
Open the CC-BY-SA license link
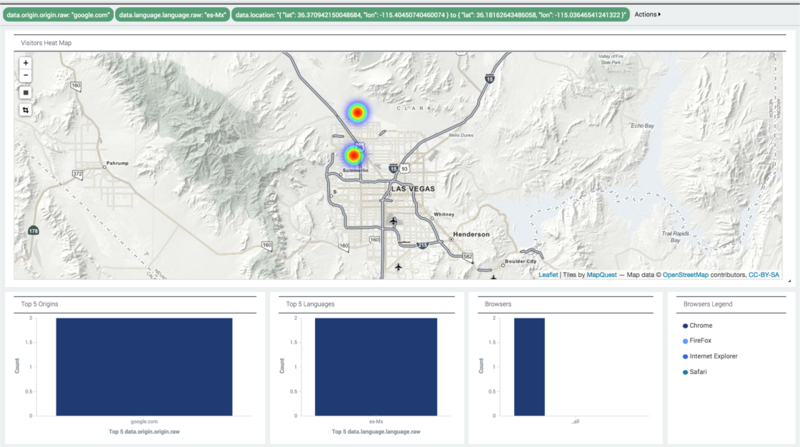pyautogui.click(x=763, y=275)
